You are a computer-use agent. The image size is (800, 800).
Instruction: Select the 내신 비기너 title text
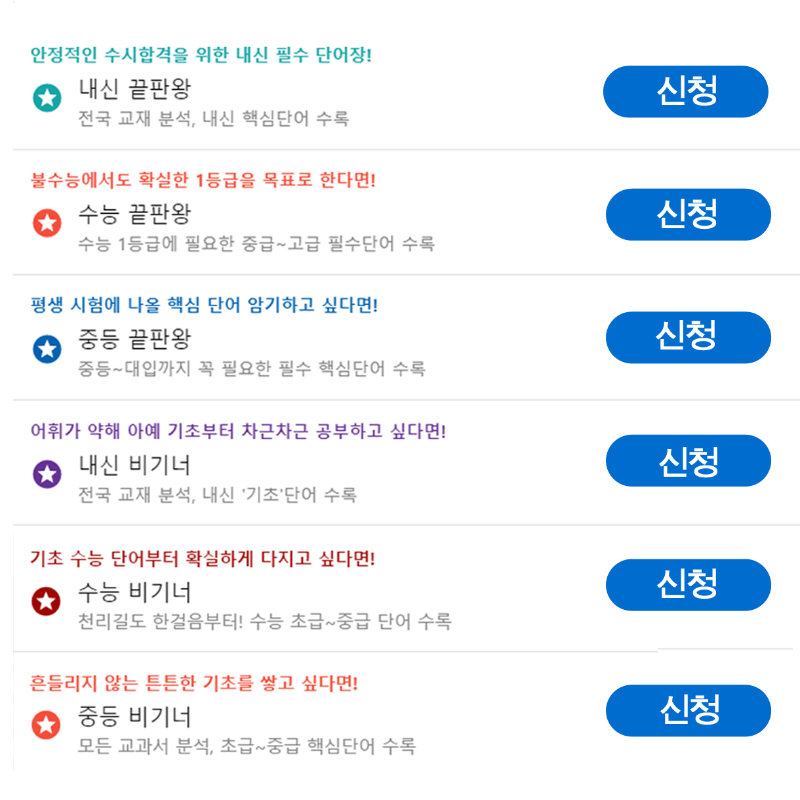pos(135,465)
